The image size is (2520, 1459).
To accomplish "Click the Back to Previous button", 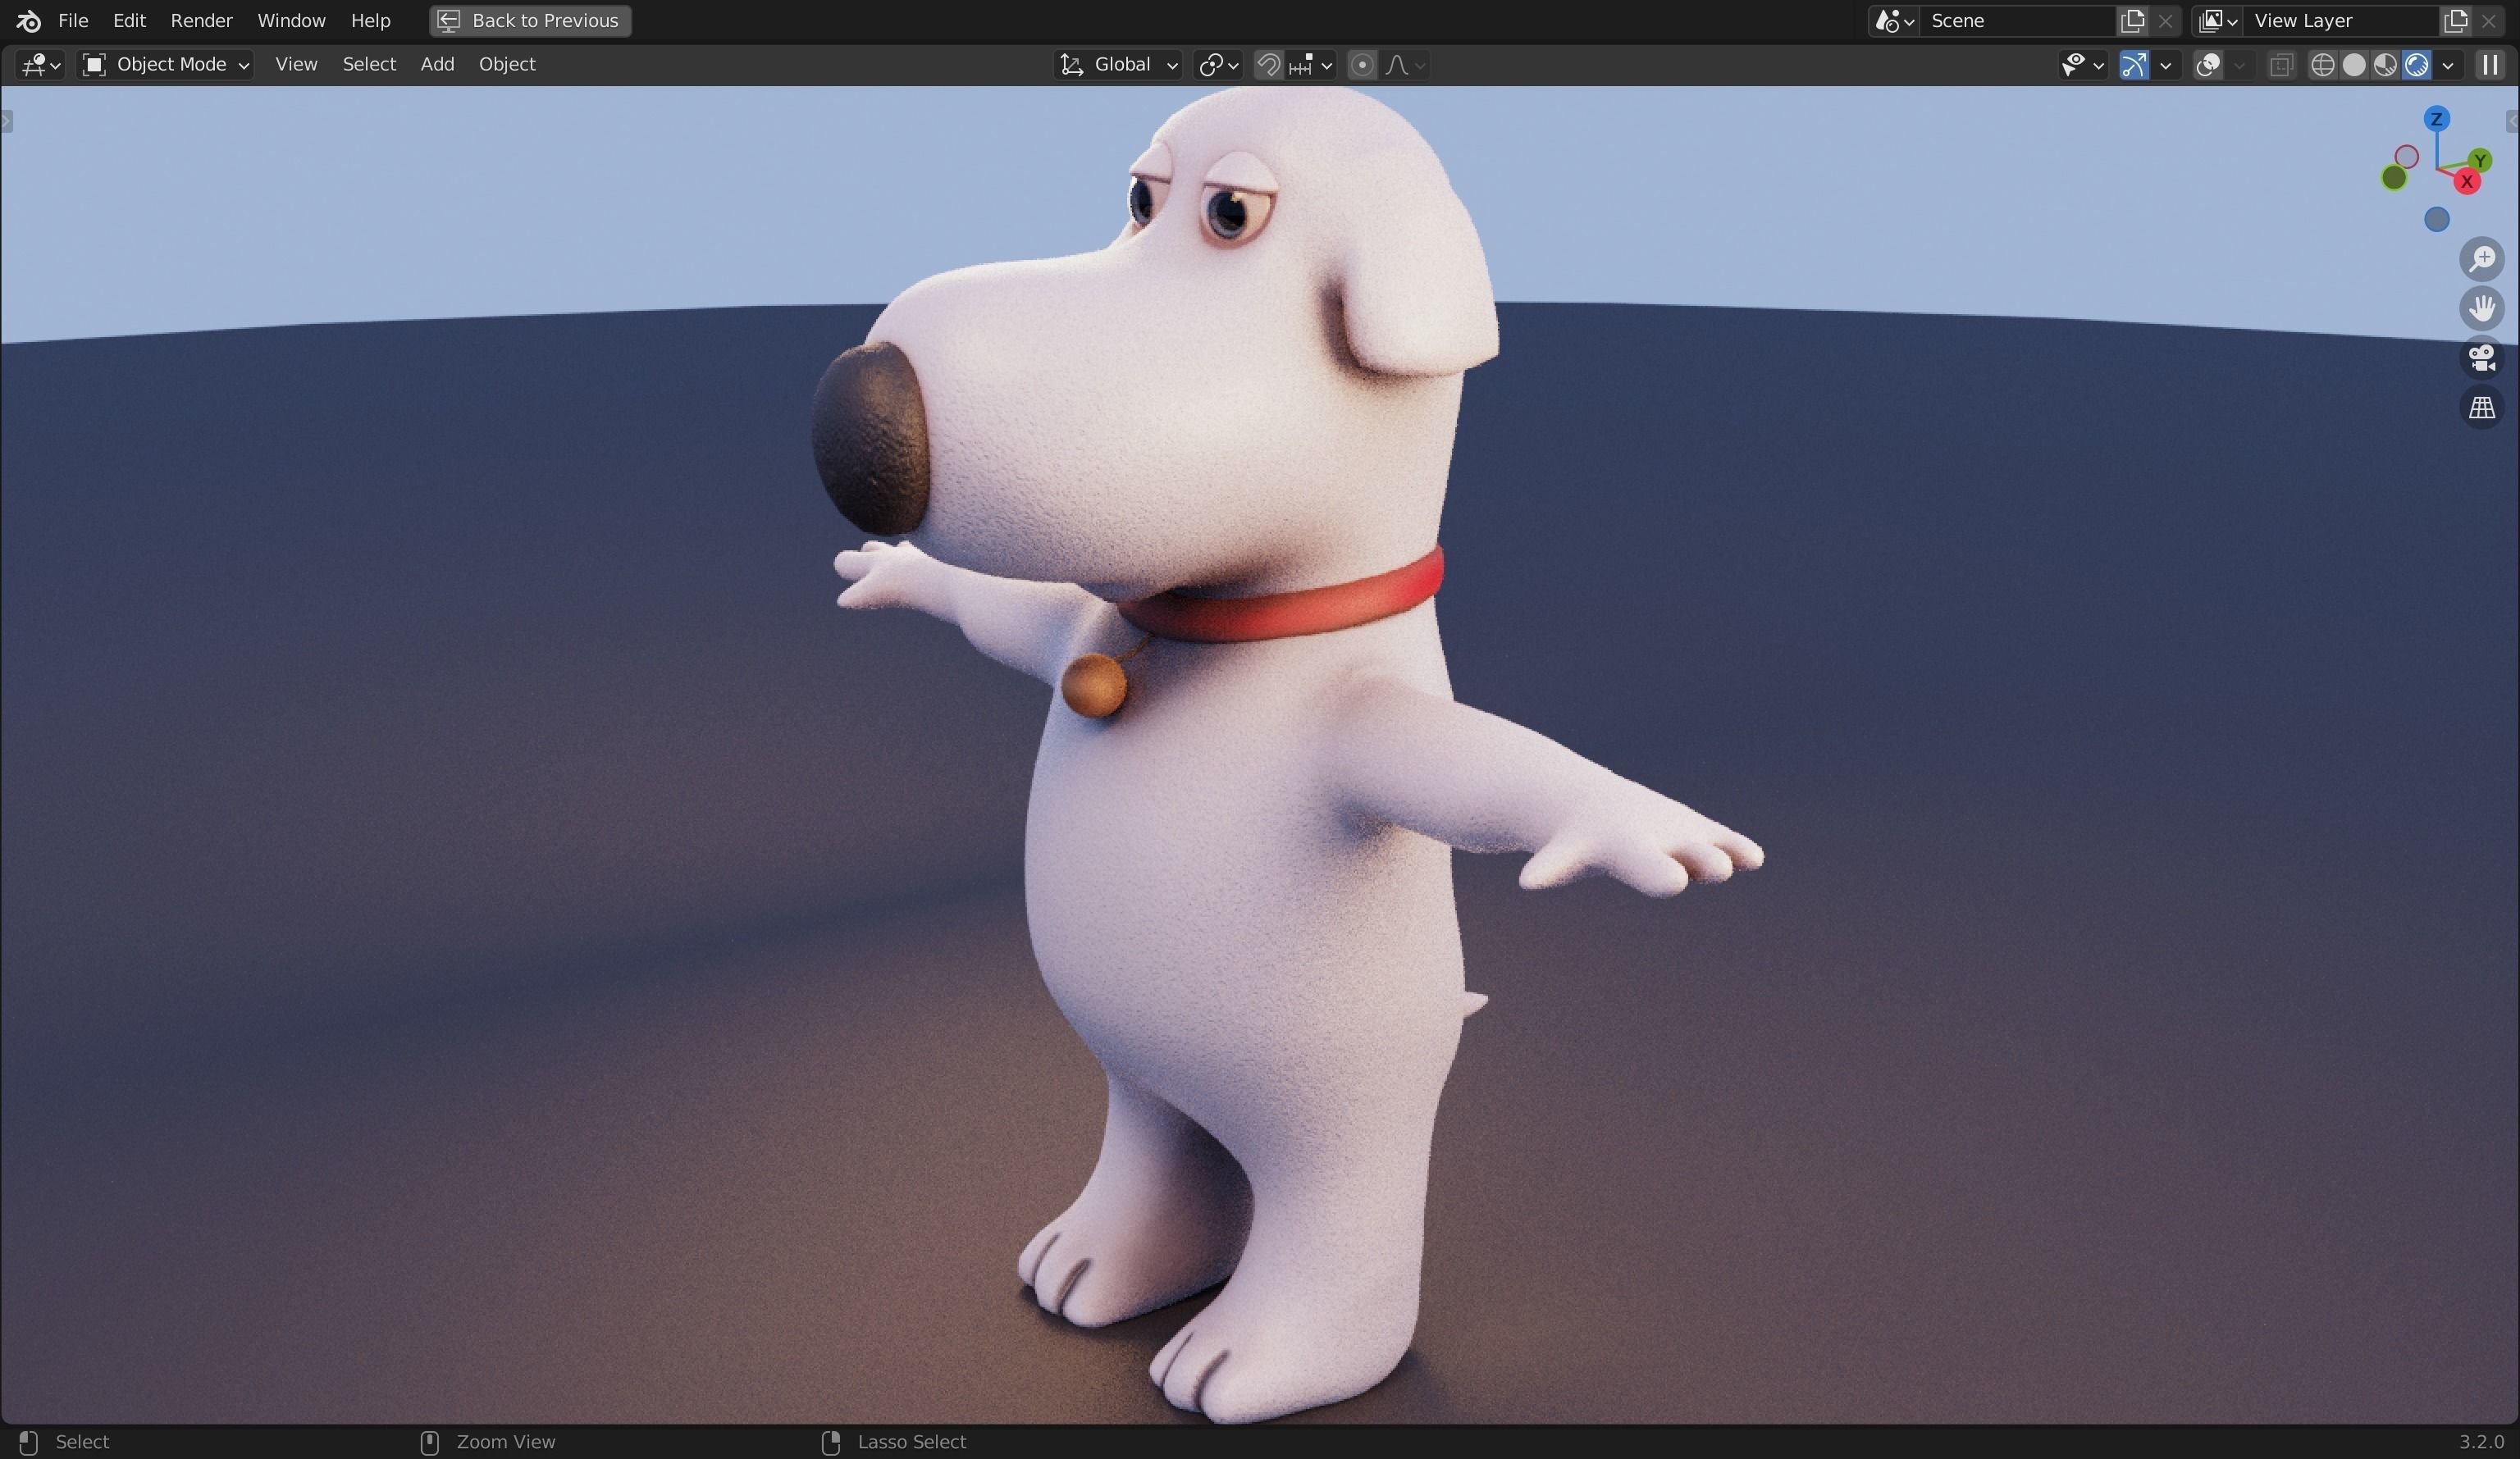I will tap(530, 21).
